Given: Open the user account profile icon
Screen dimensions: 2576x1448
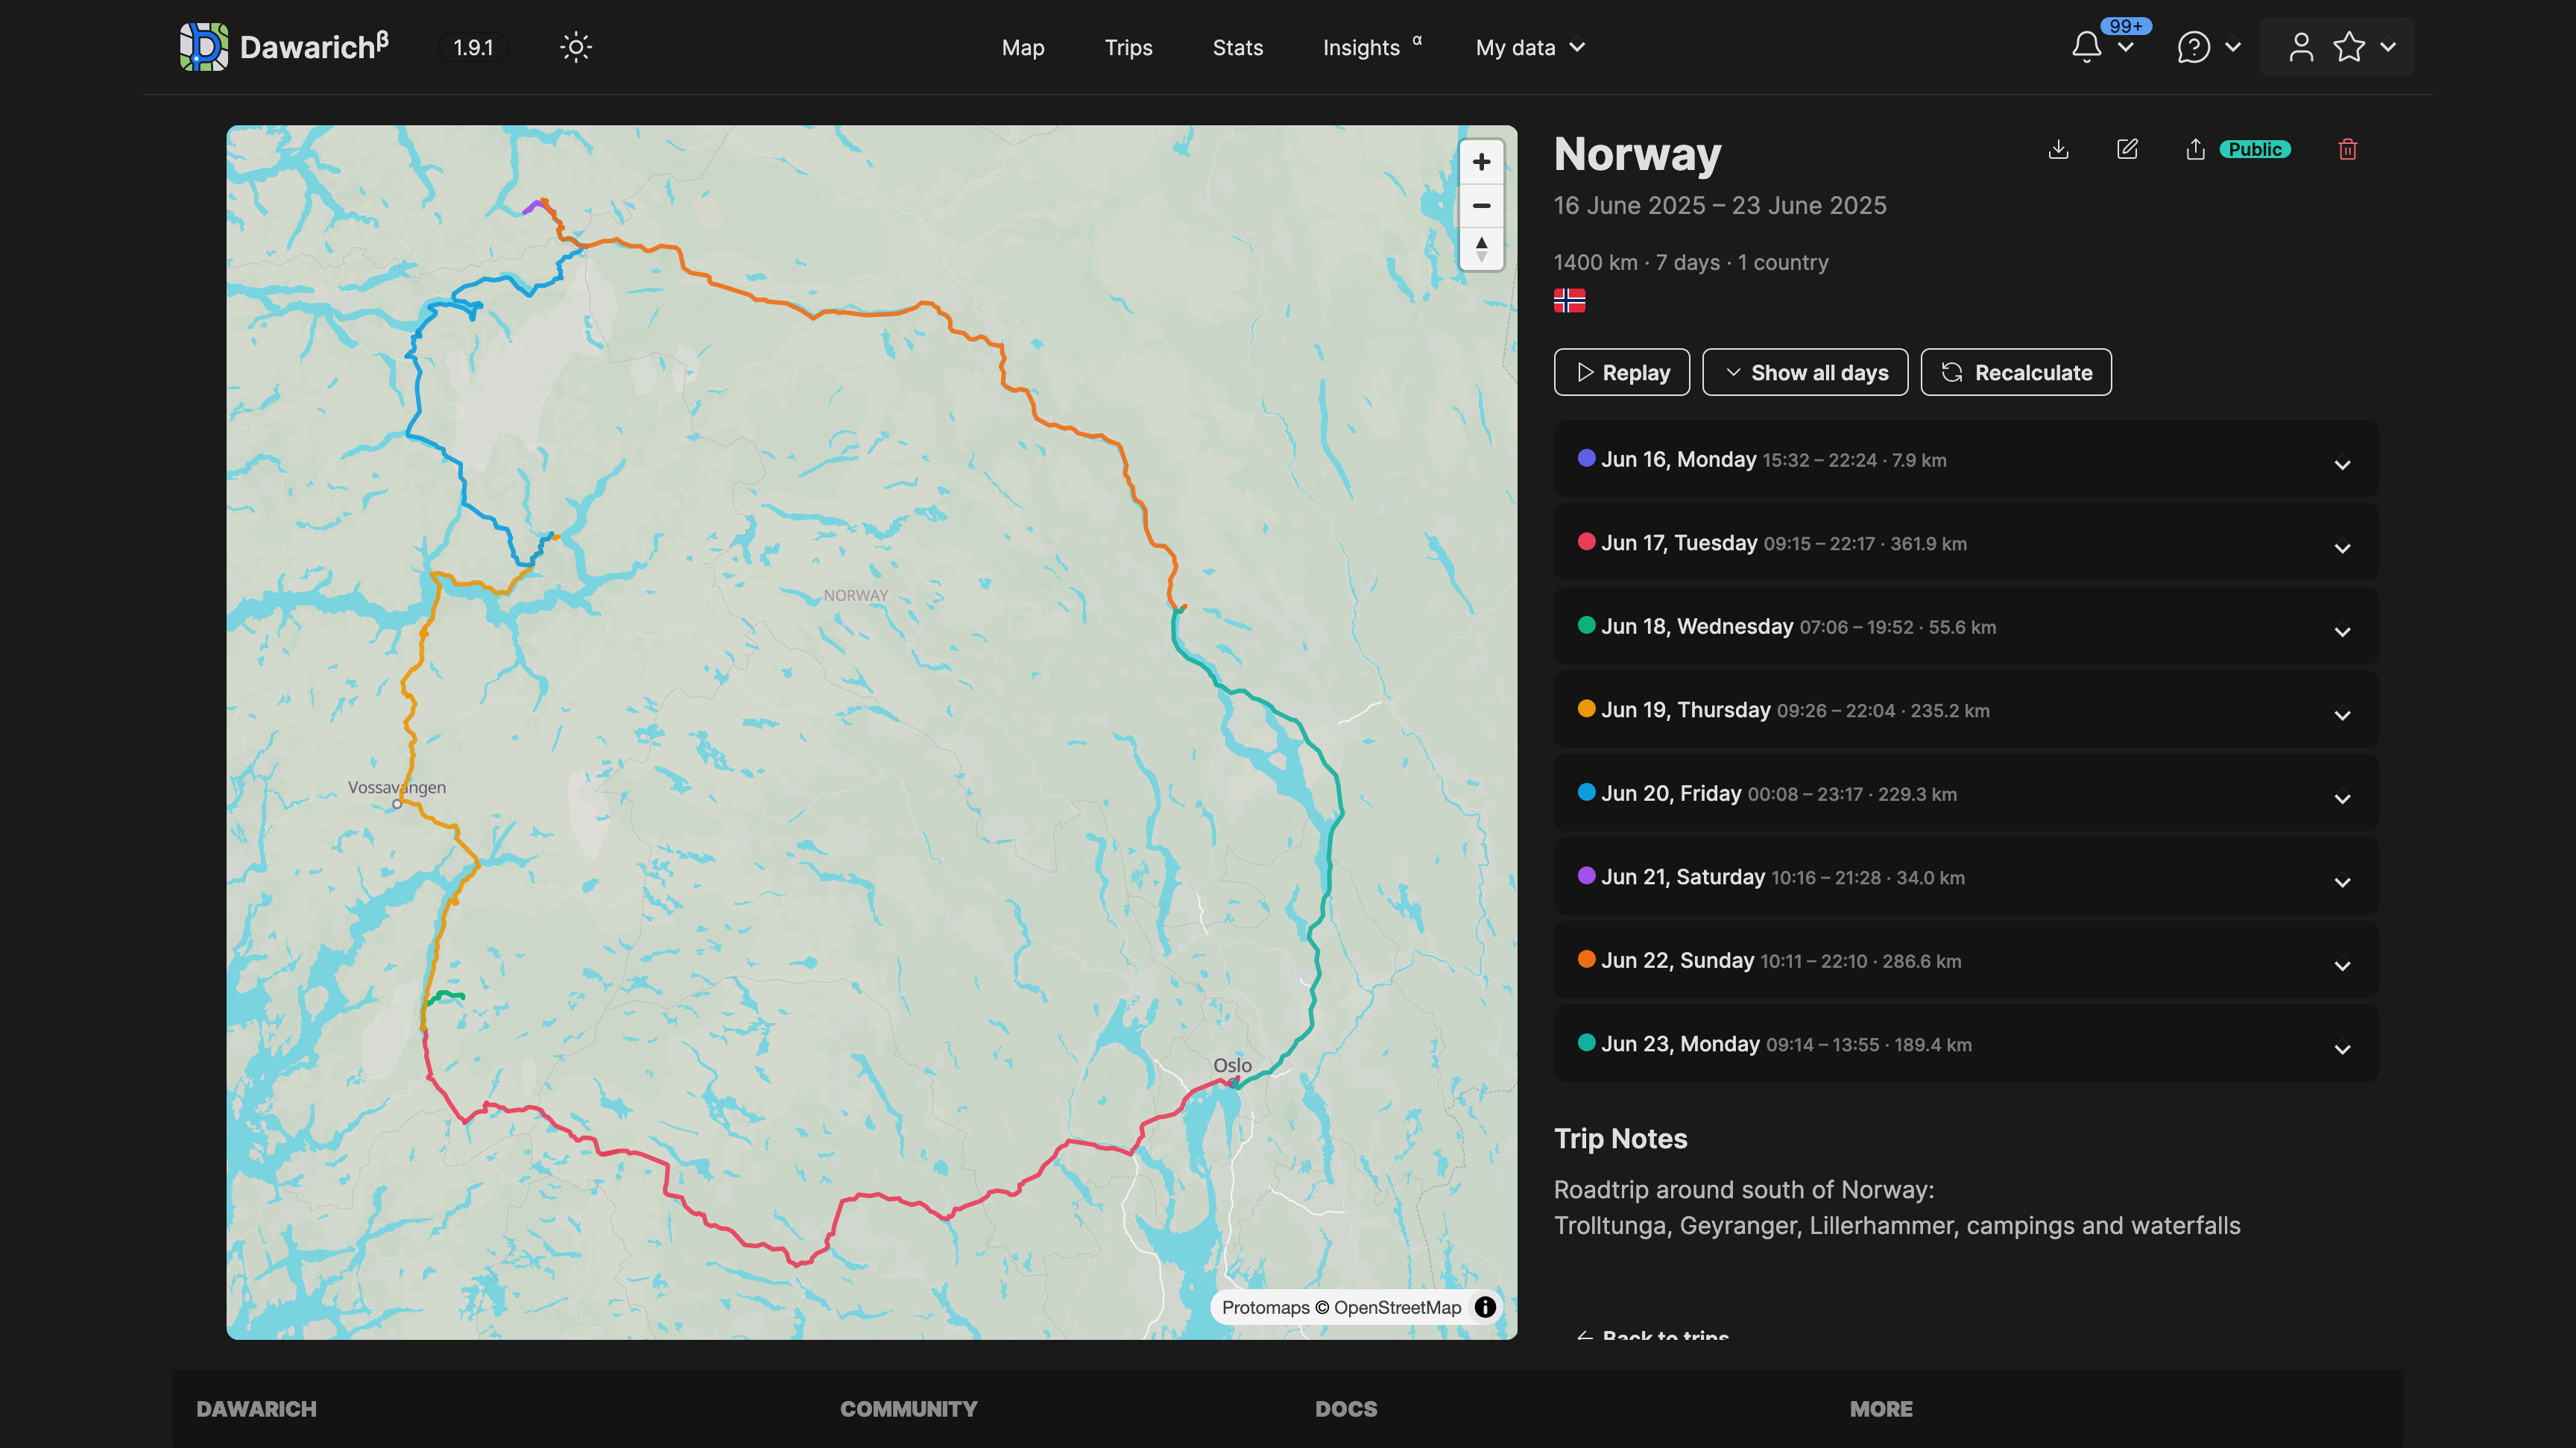Looking at the screenshot, I should pos(2301,47).
